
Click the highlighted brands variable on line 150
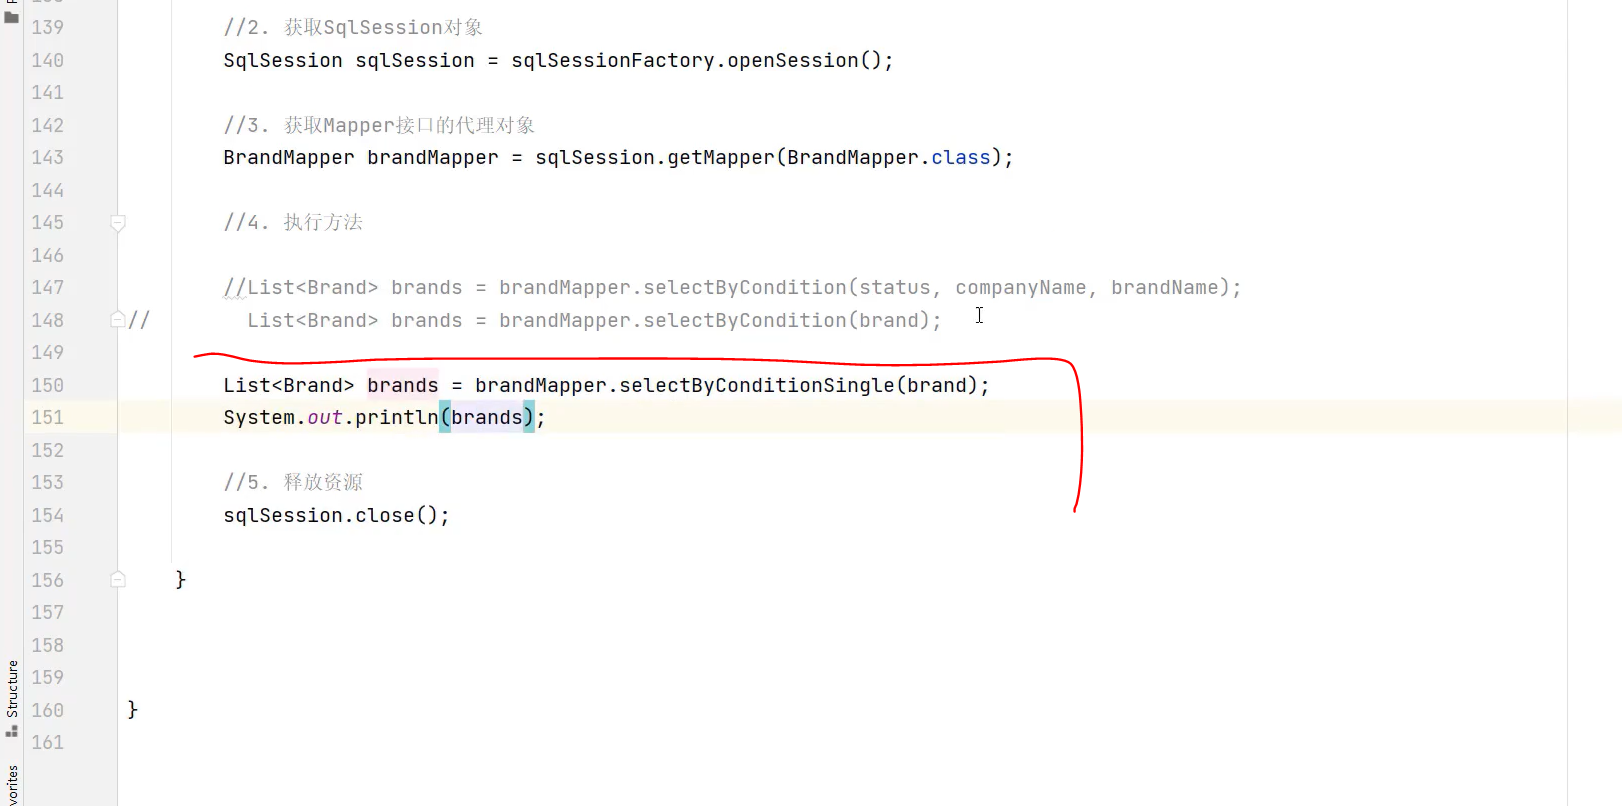pyautogui.click(x=402, y=385)
